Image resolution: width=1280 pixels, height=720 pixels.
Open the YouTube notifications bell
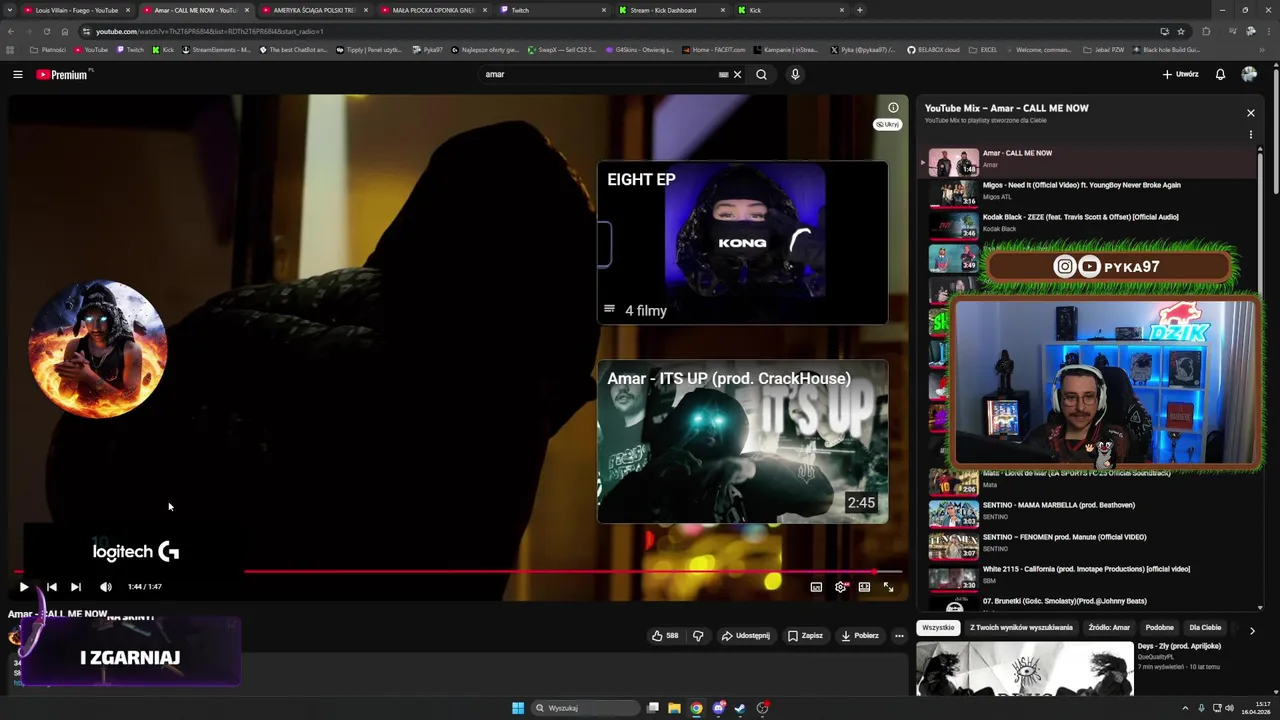(1220, 74)
